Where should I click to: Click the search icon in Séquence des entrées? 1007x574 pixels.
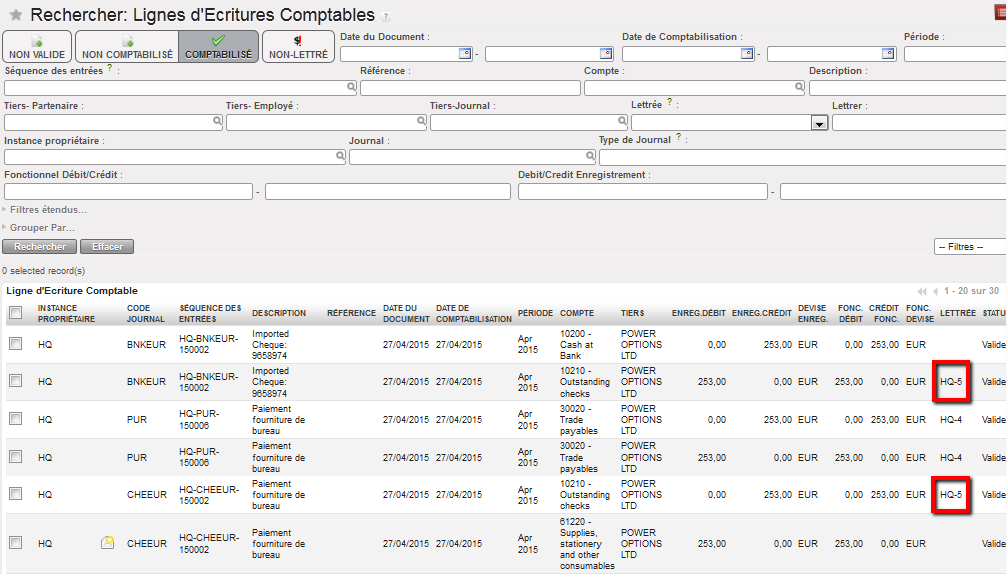click(x=351, y=88)
